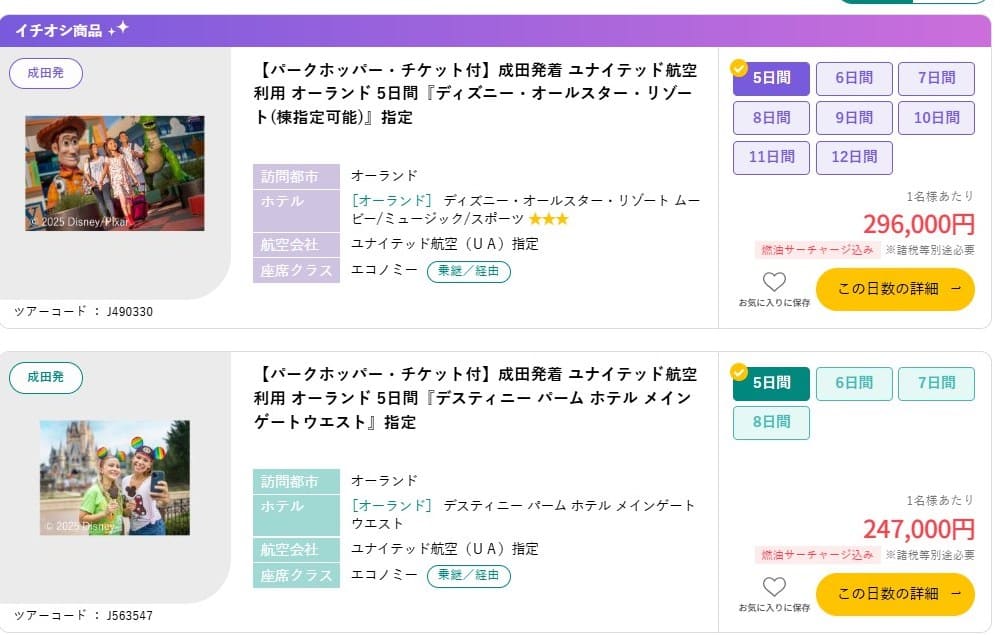
Task: Select 12日間 duration option
Action: point(854,157)
